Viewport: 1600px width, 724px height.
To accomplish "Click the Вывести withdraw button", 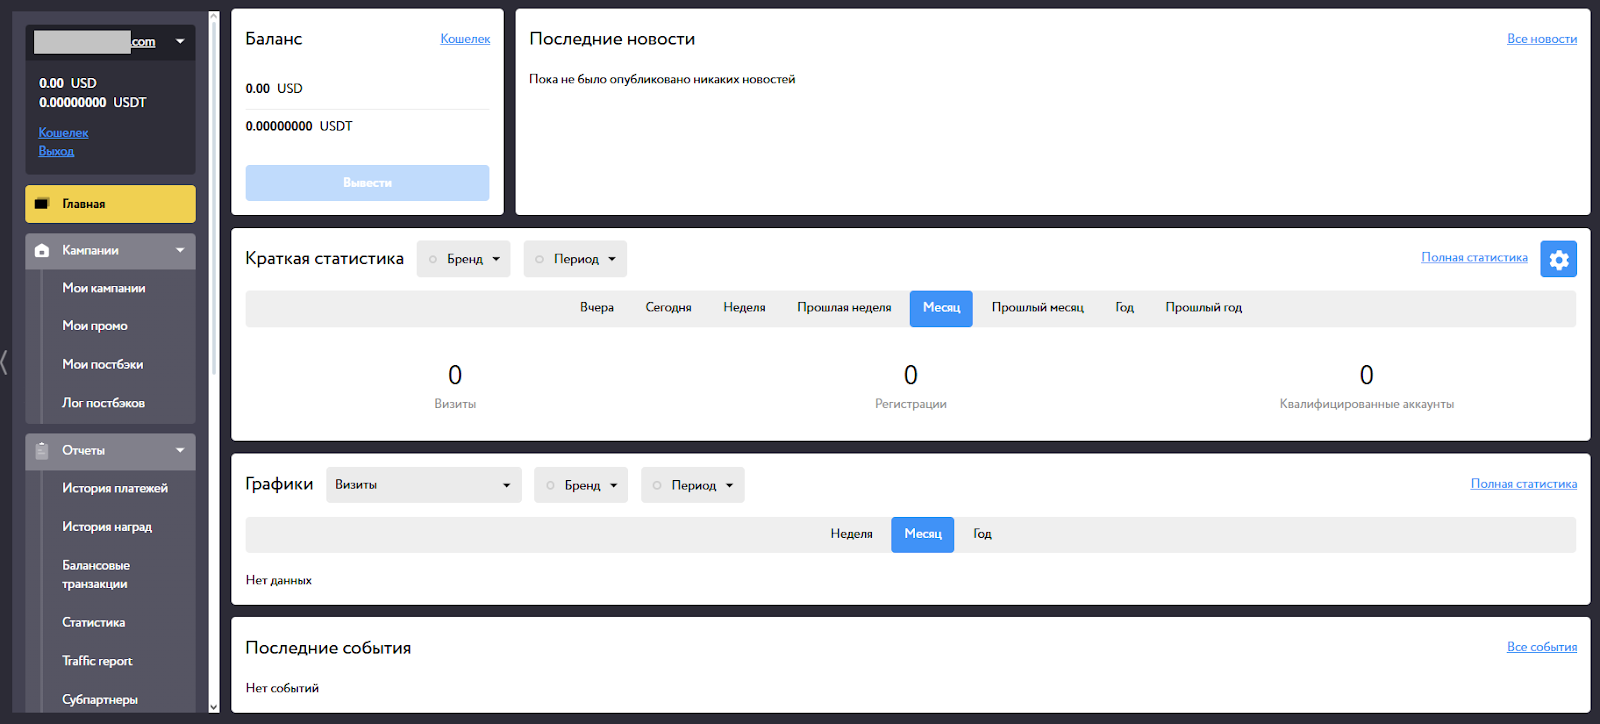I will point(367,183).
